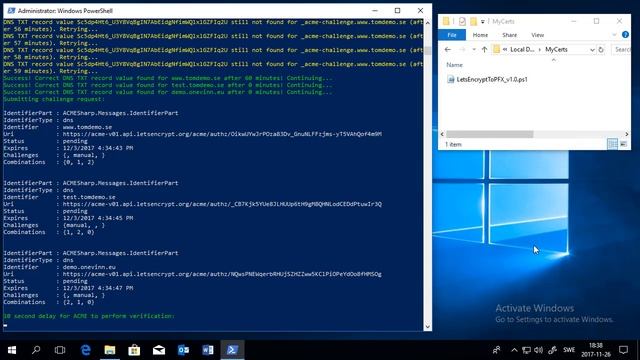The height and width of the screenshot is (360, 640).
Task: Open network status tray icon
Action: coord(527,350)
